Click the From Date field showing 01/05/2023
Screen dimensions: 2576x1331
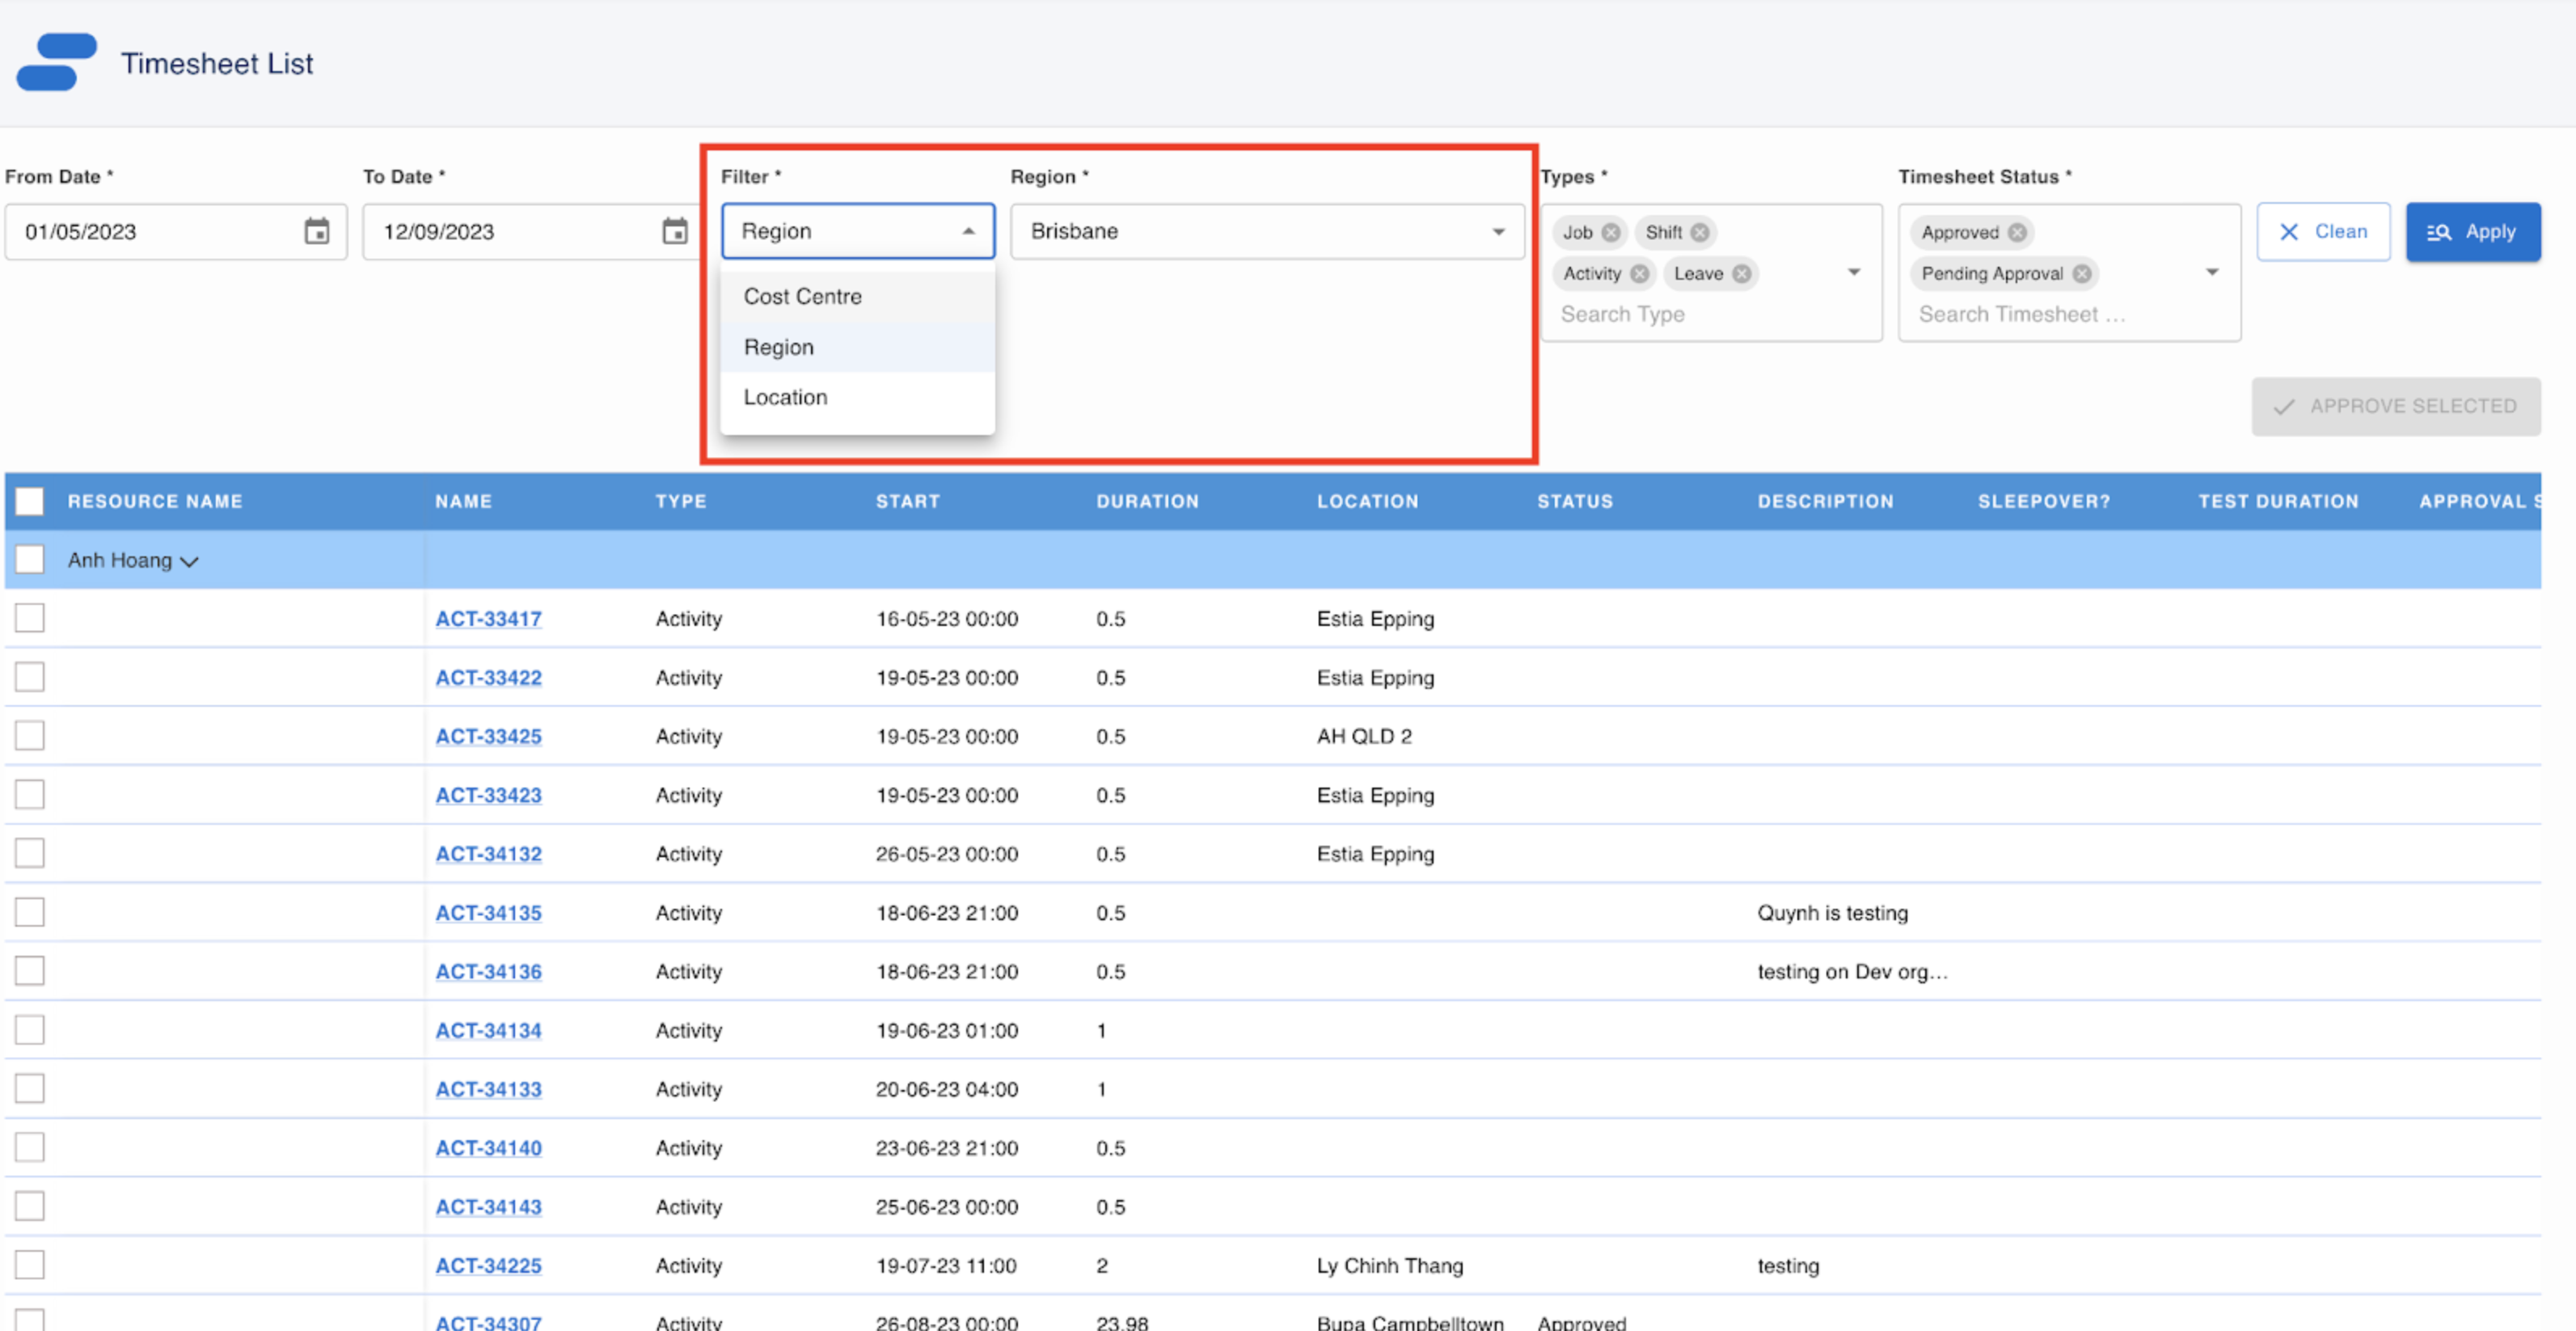coord(176,232)
